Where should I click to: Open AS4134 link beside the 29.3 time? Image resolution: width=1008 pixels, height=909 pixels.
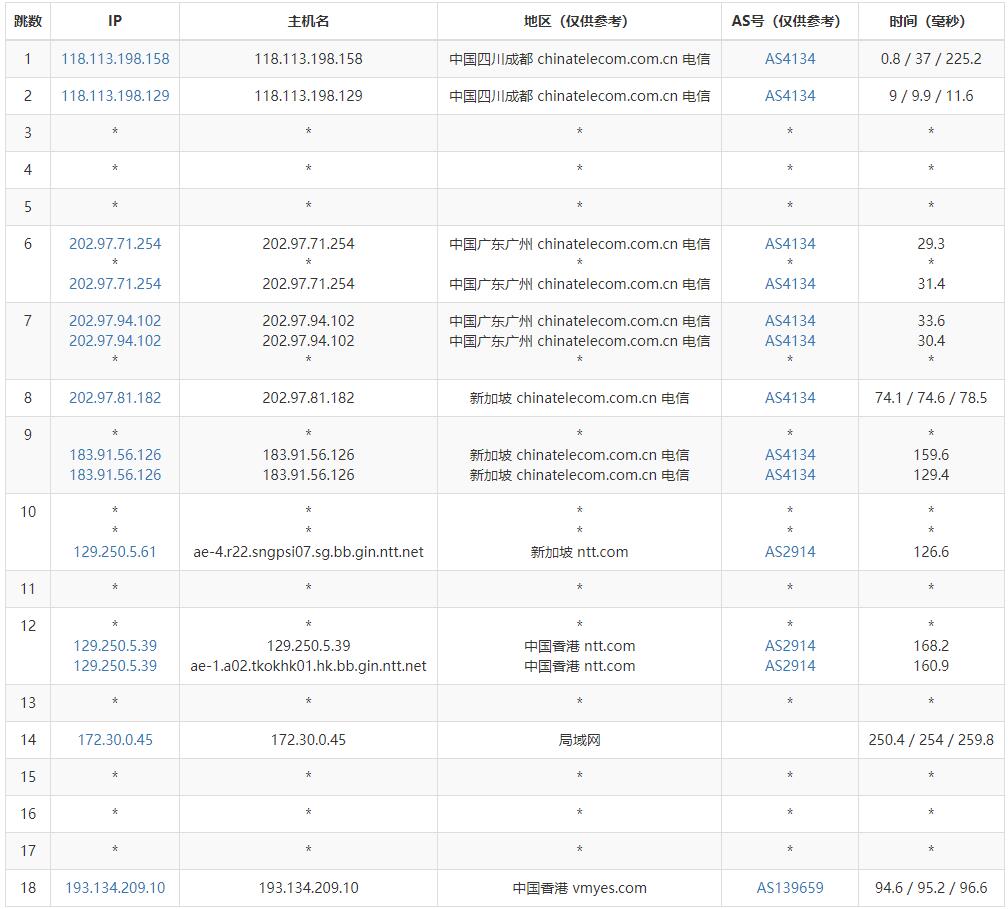click(790, 244)
